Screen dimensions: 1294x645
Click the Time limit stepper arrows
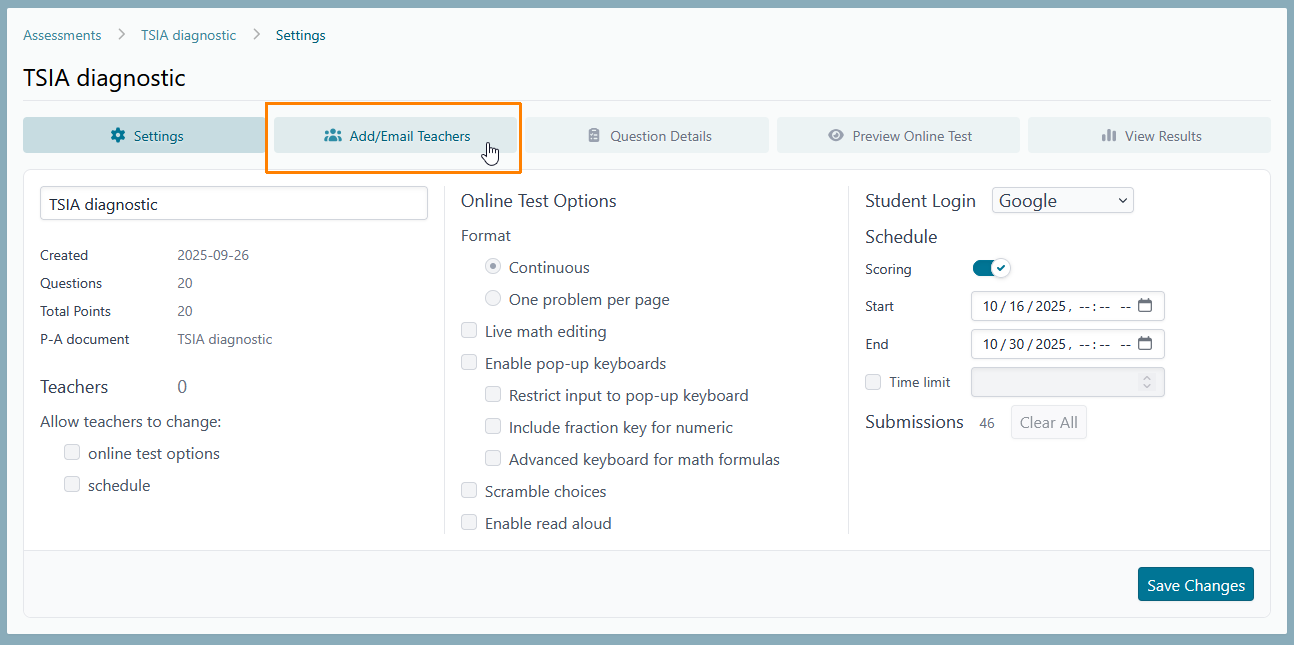(1146, 382)
